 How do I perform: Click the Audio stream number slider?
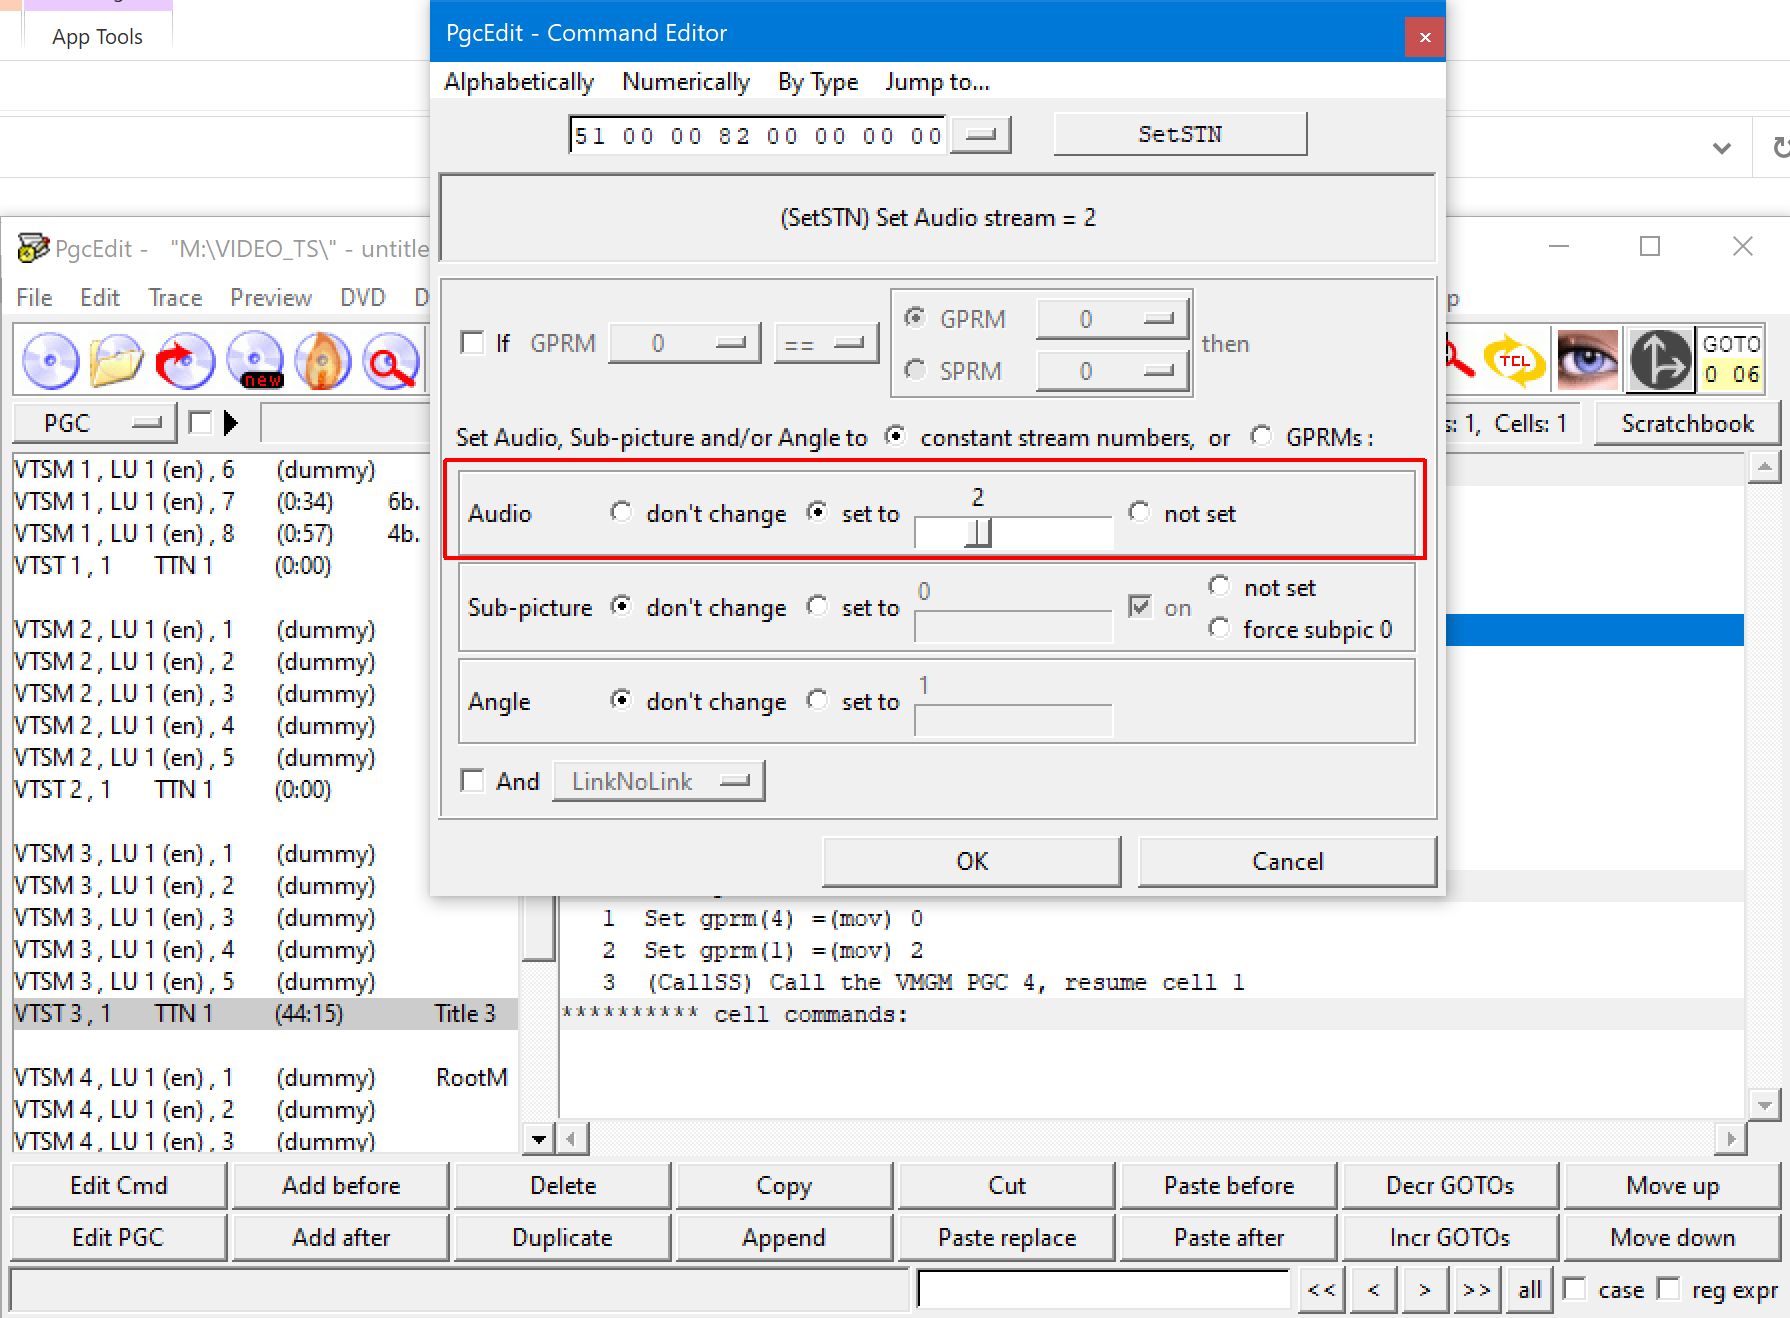click(1013, 532)
